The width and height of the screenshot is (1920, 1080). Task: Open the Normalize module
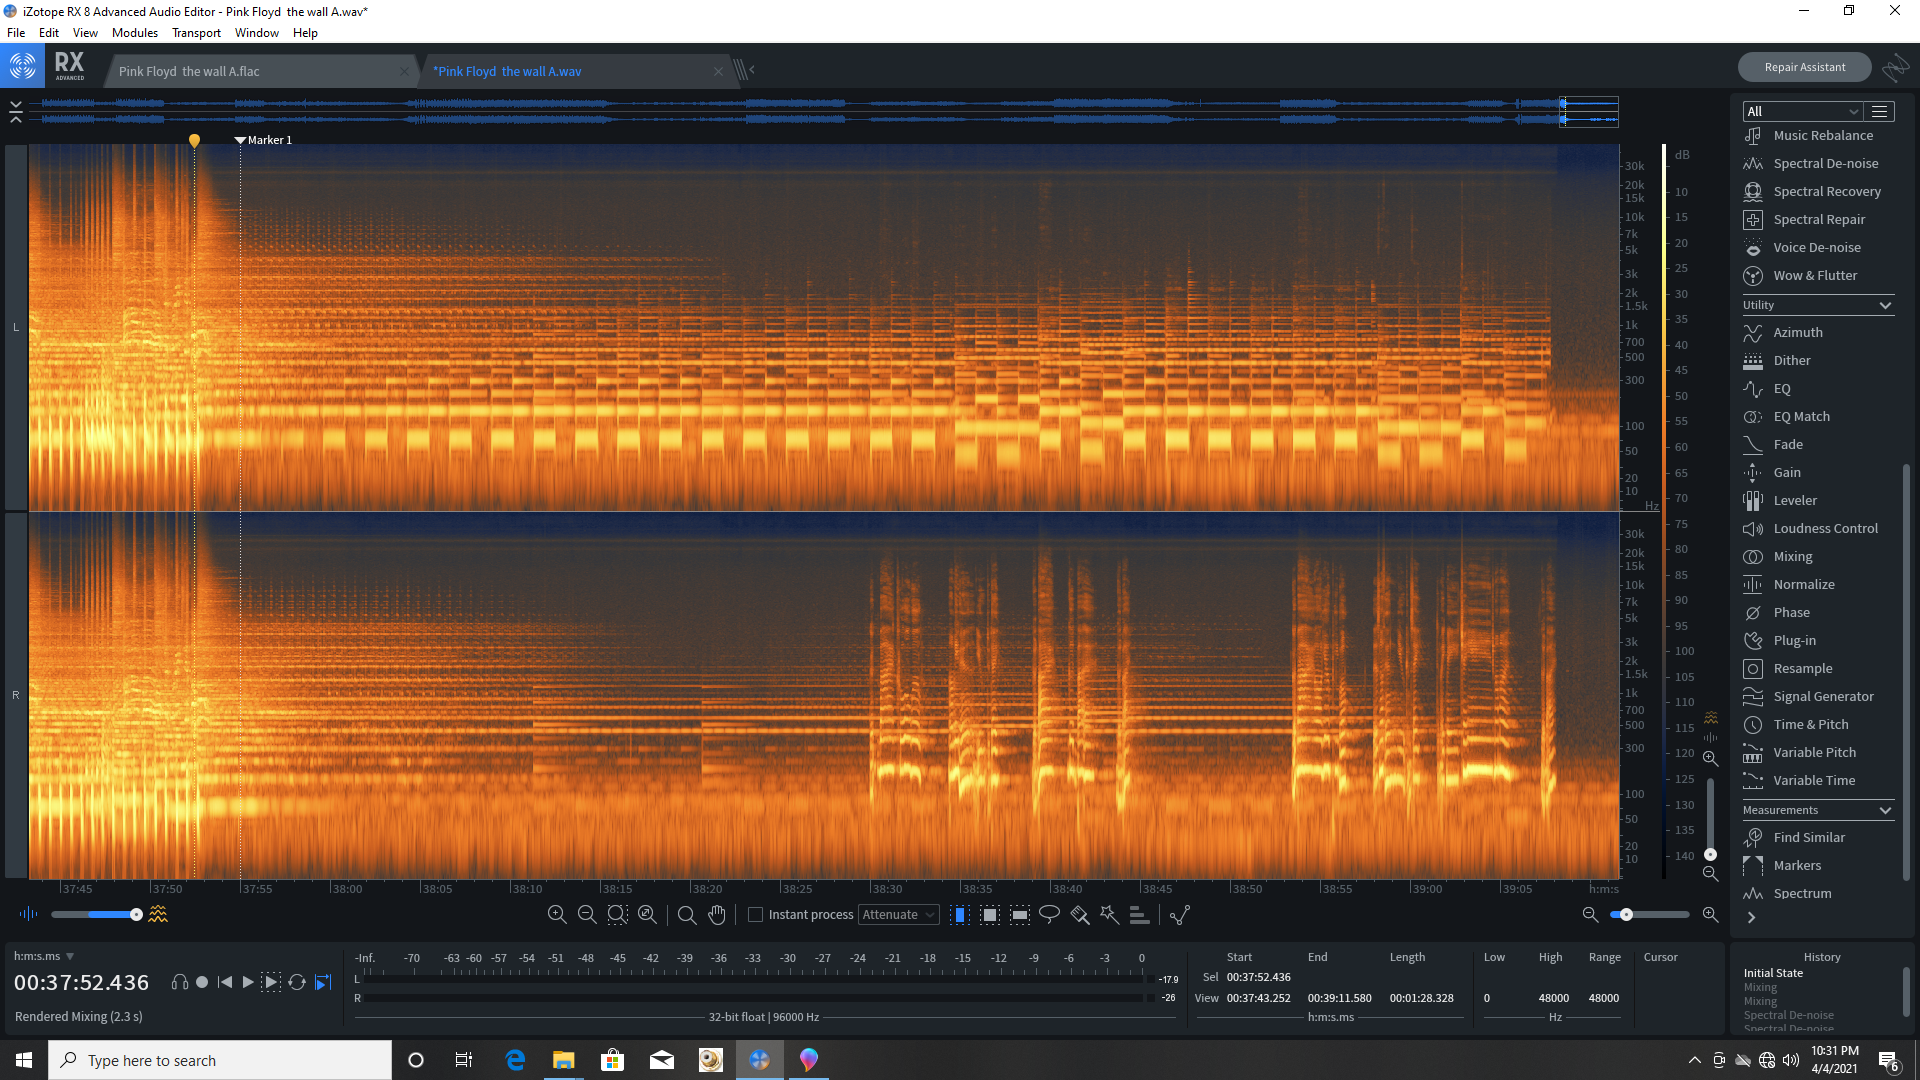[x=1788, y=585]
